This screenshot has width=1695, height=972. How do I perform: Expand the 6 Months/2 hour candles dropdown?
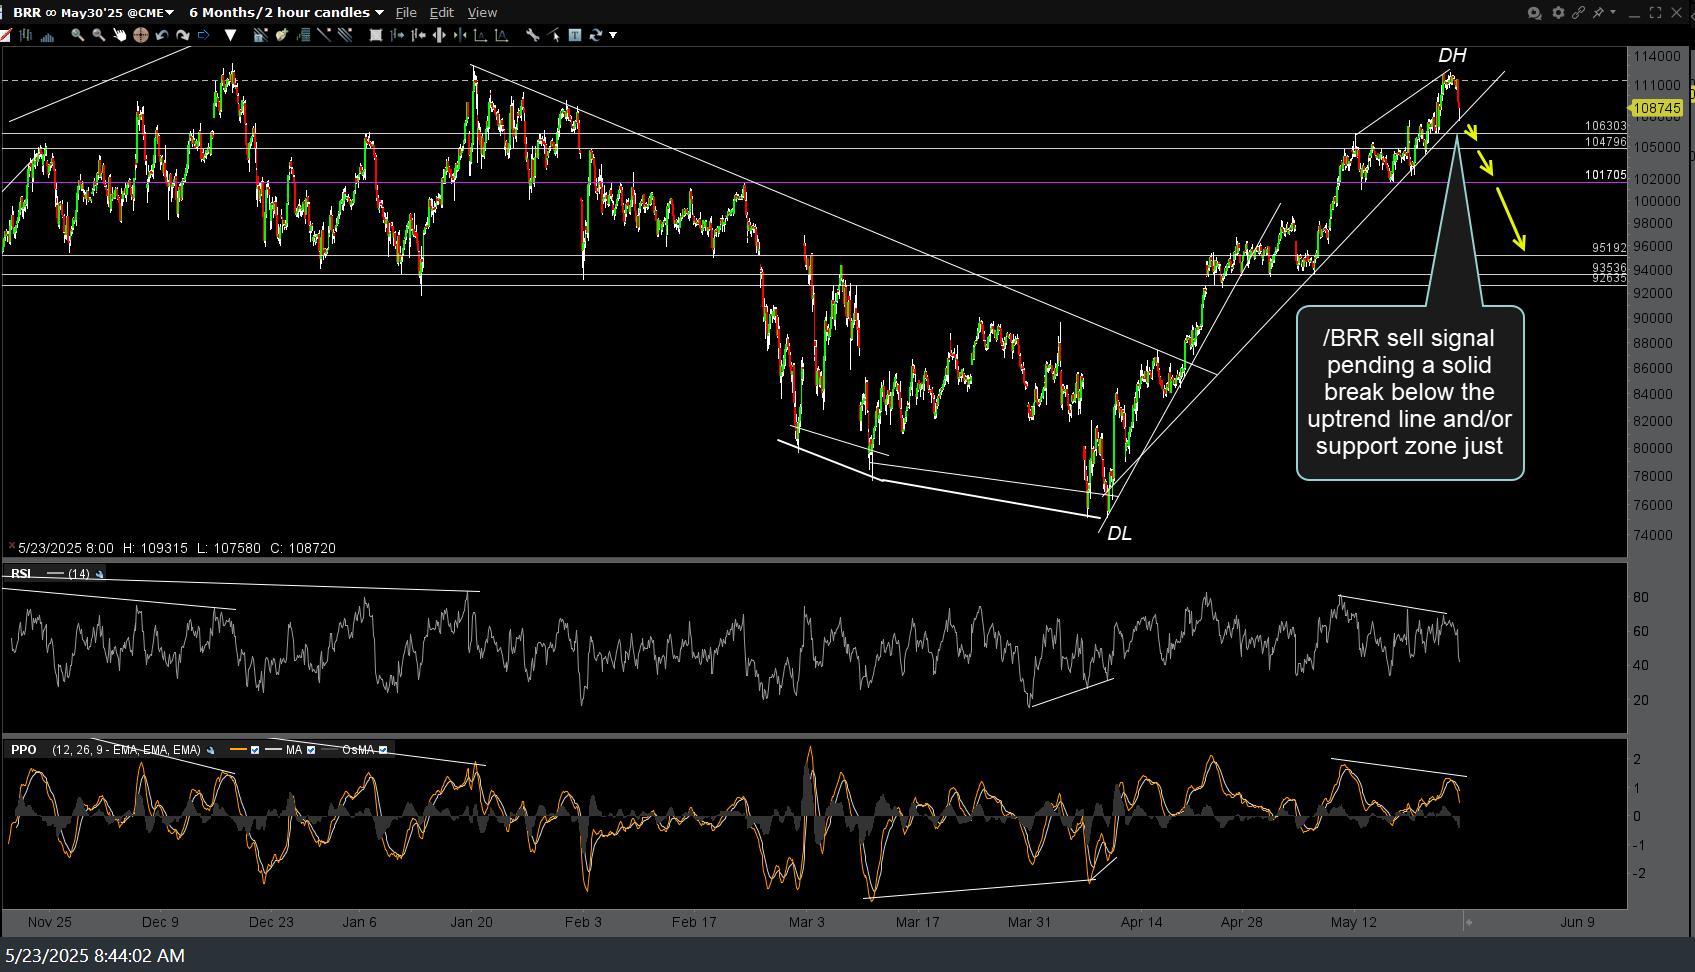[286, 12]
